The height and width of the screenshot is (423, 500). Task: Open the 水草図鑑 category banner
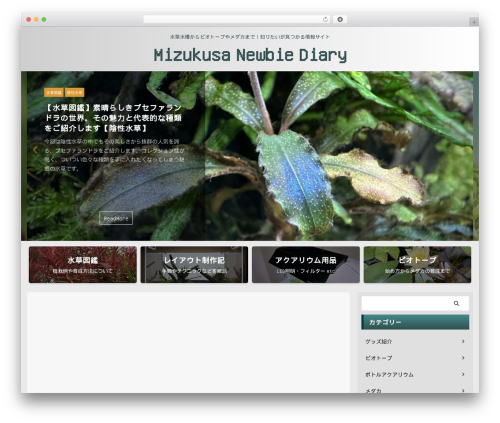(83, 265)
